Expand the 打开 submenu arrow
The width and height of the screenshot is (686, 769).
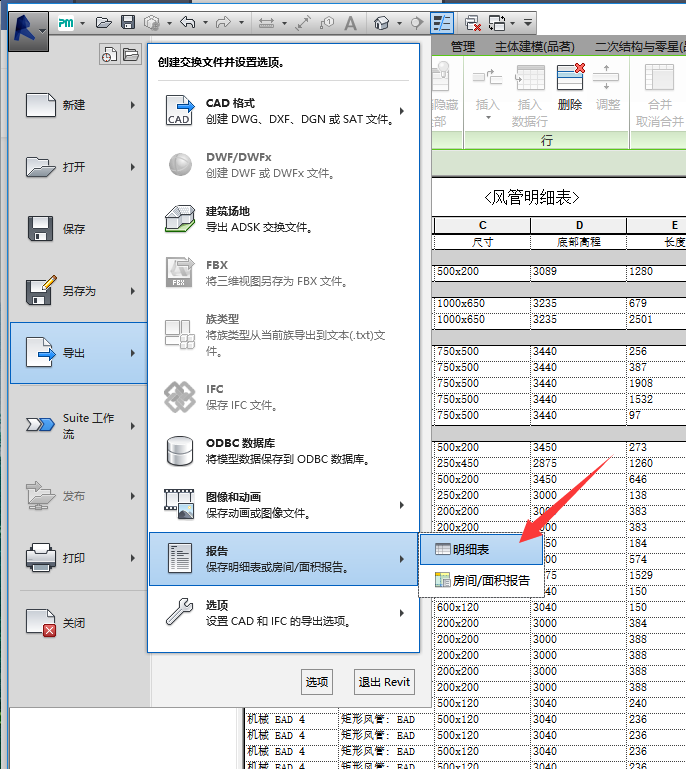coord(133,167)
